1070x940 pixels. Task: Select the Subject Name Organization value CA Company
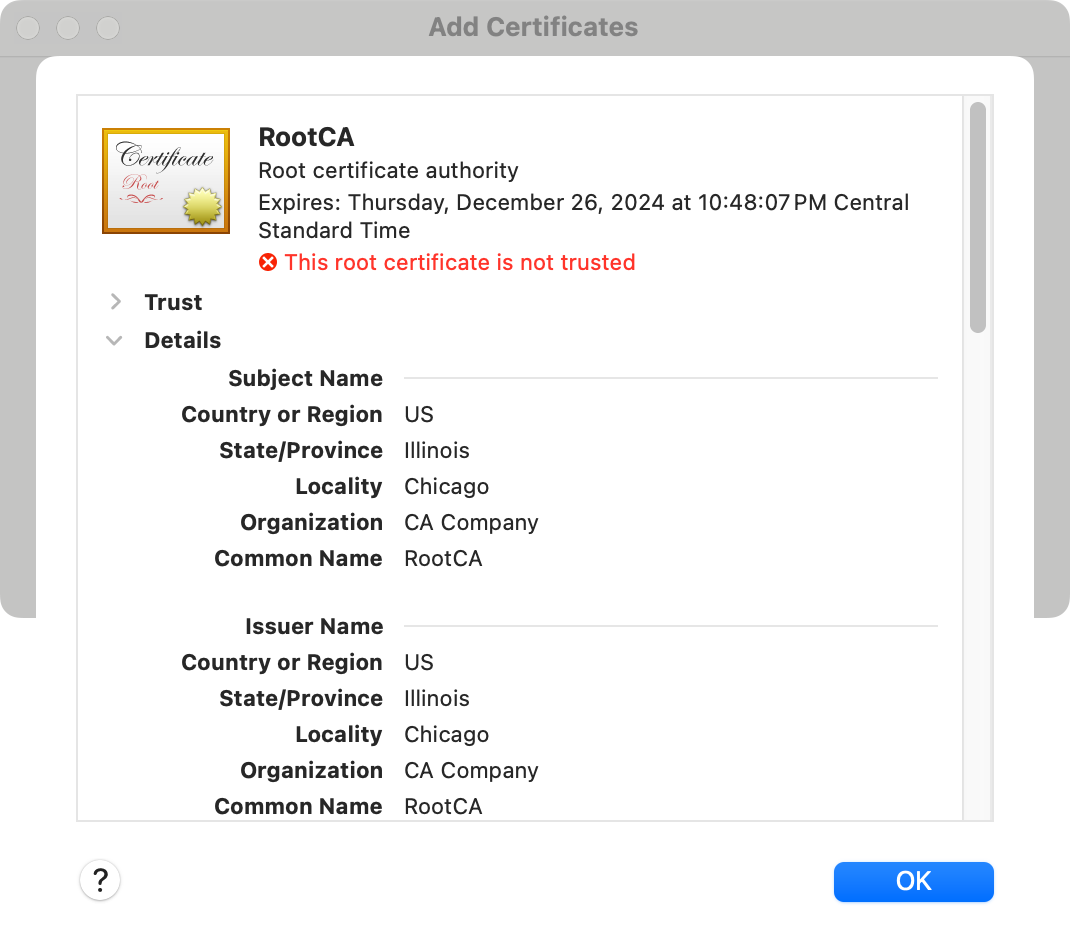click(x=471, y=523)
